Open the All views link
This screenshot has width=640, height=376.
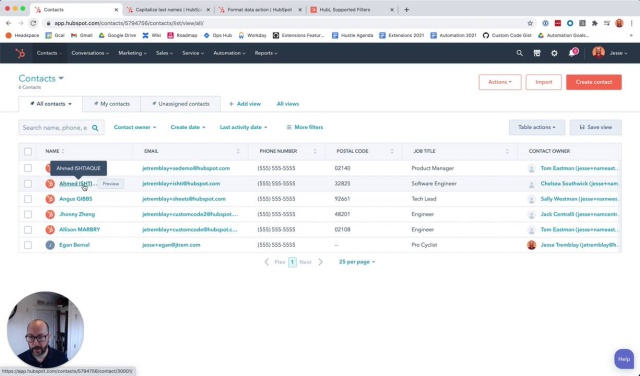tap(288, 104)
